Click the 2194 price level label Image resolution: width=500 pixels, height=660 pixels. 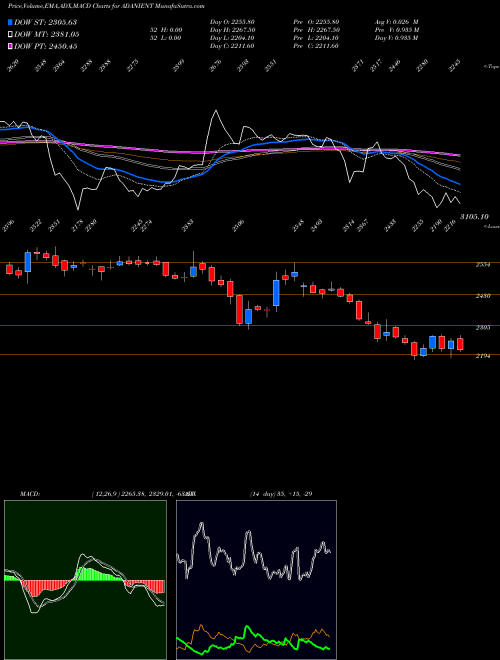[483, 357]
